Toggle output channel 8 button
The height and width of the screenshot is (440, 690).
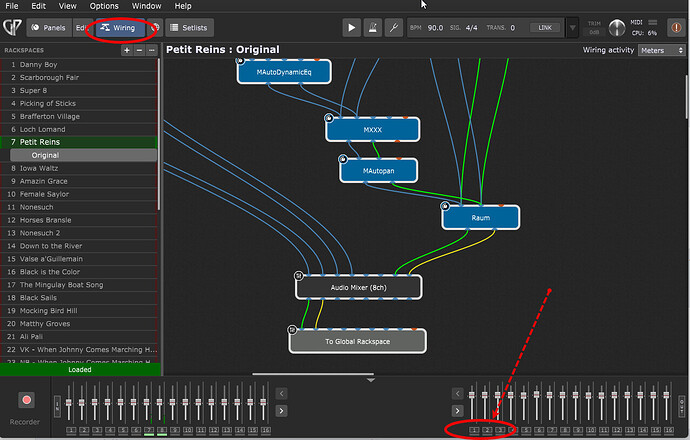565,430
